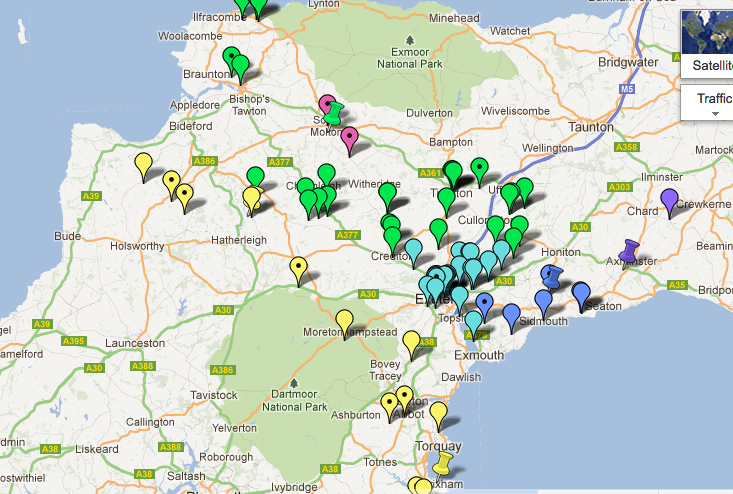Click the yellow marker west of Exmouth
Image resolution: width=733 pixels, height=494 pixels.
tap(411, 343)
